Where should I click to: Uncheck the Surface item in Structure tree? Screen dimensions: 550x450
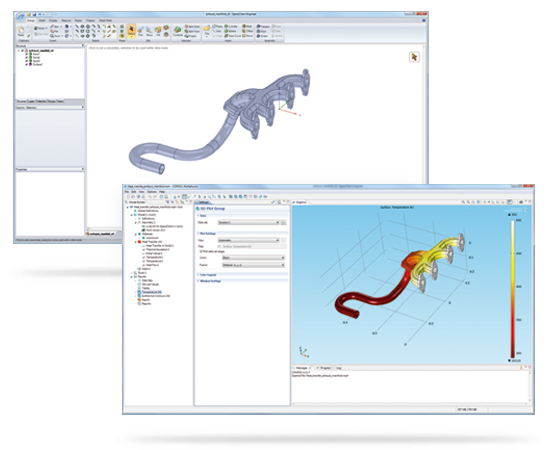pos(27,65)
